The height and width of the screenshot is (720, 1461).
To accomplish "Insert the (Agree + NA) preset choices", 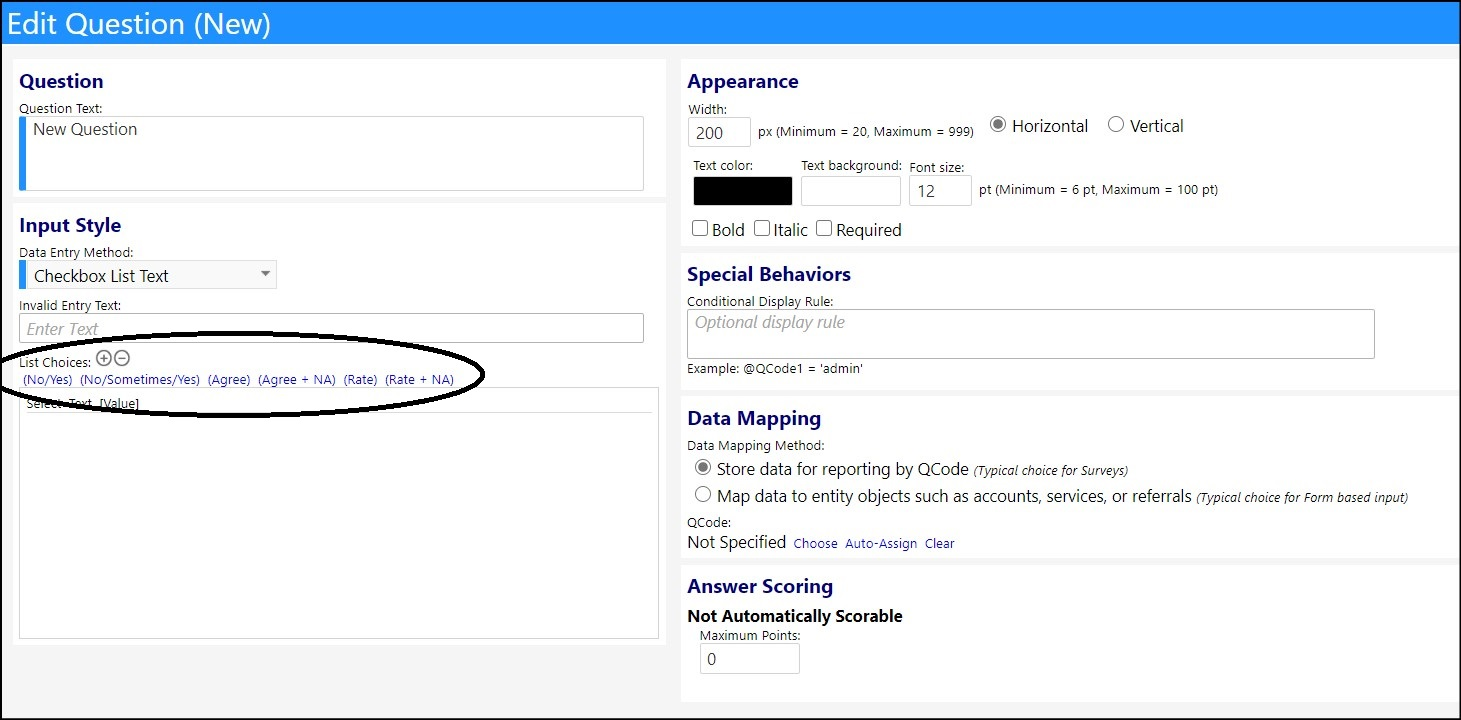I will click(x=297, y=380).
